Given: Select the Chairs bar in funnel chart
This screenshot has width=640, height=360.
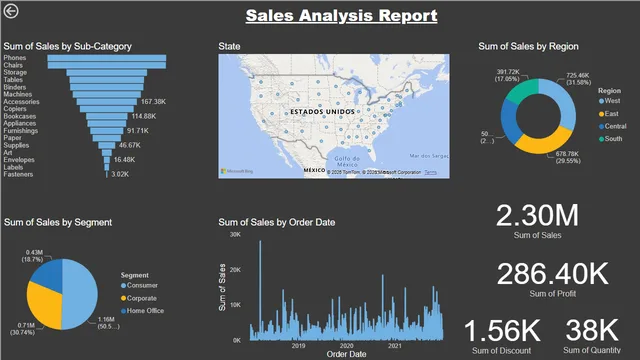Looking at the screenshot, I should click(107, 65).
